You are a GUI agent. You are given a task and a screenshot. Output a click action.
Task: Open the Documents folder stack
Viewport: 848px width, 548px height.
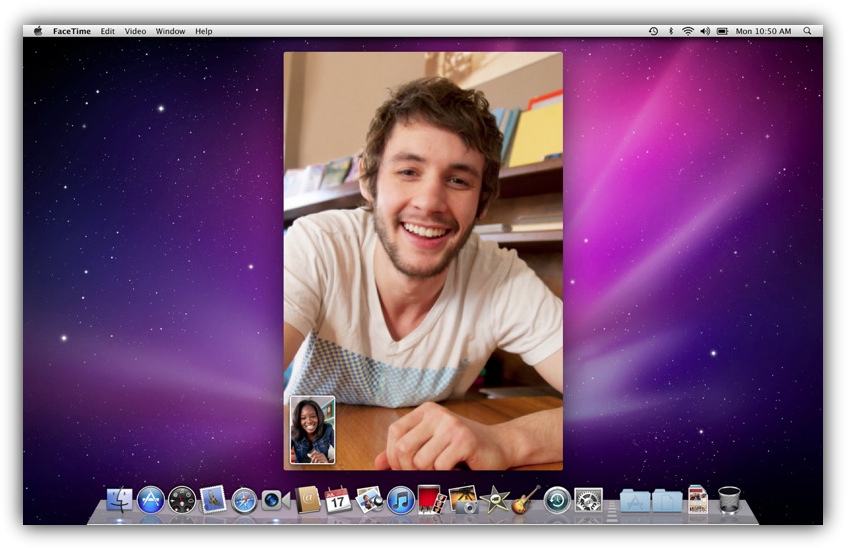[x=667, y=500]
